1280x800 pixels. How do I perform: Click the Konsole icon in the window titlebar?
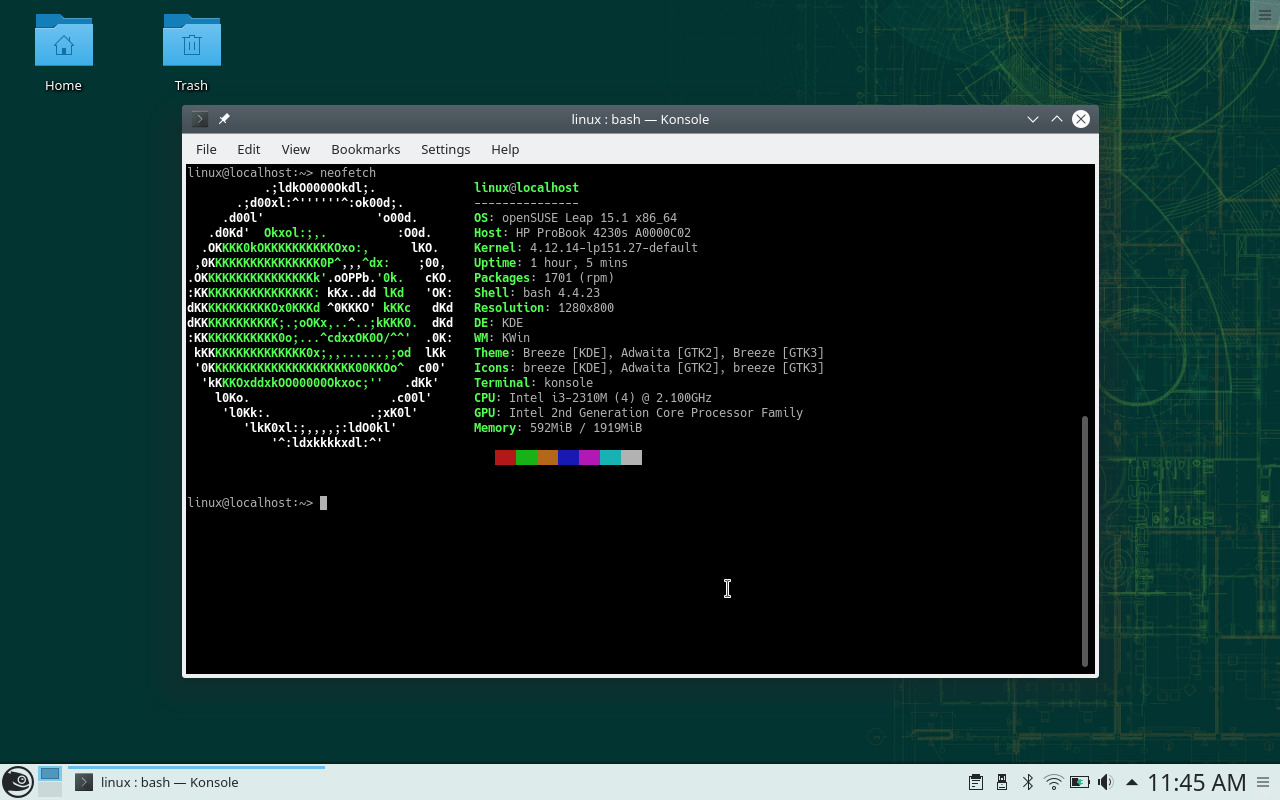pos(198,118)
